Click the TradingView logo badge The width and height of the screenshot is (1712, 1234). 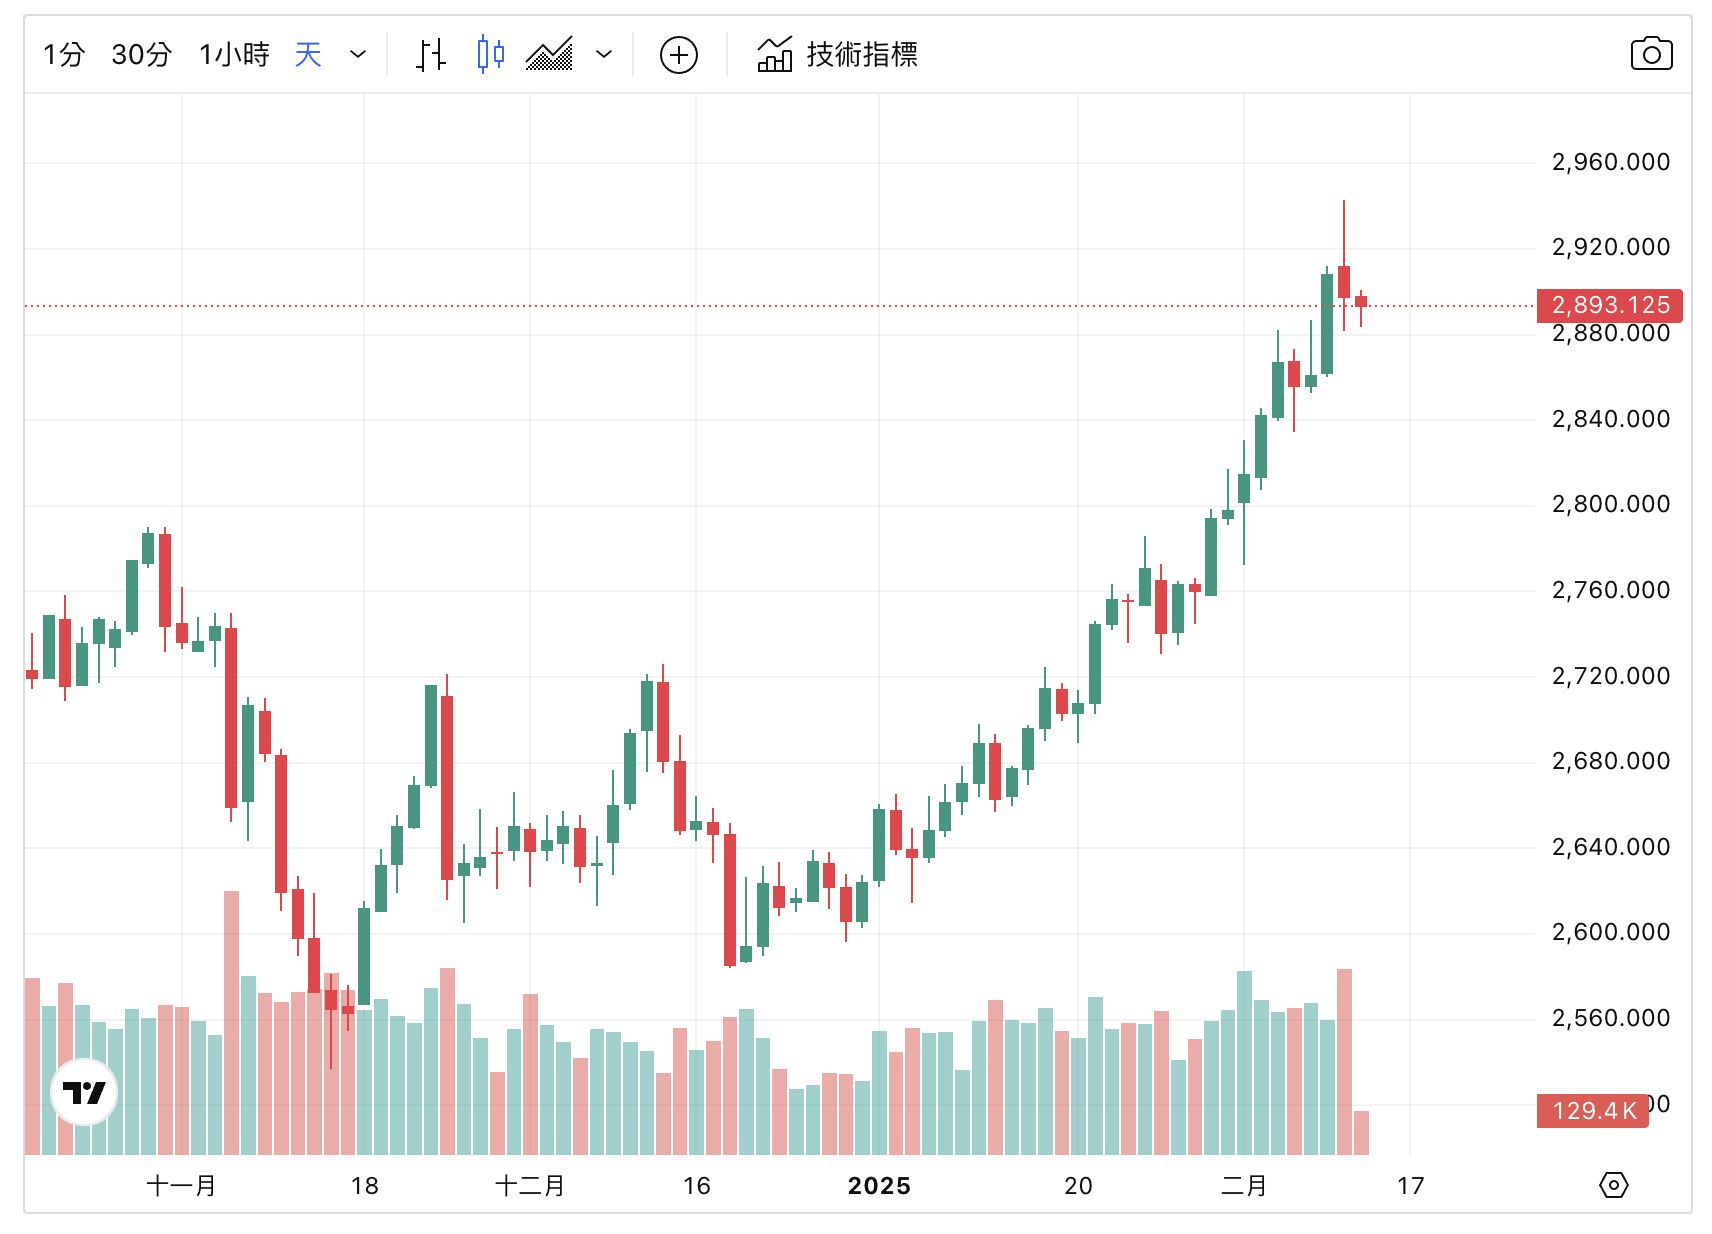point(84,1092)
